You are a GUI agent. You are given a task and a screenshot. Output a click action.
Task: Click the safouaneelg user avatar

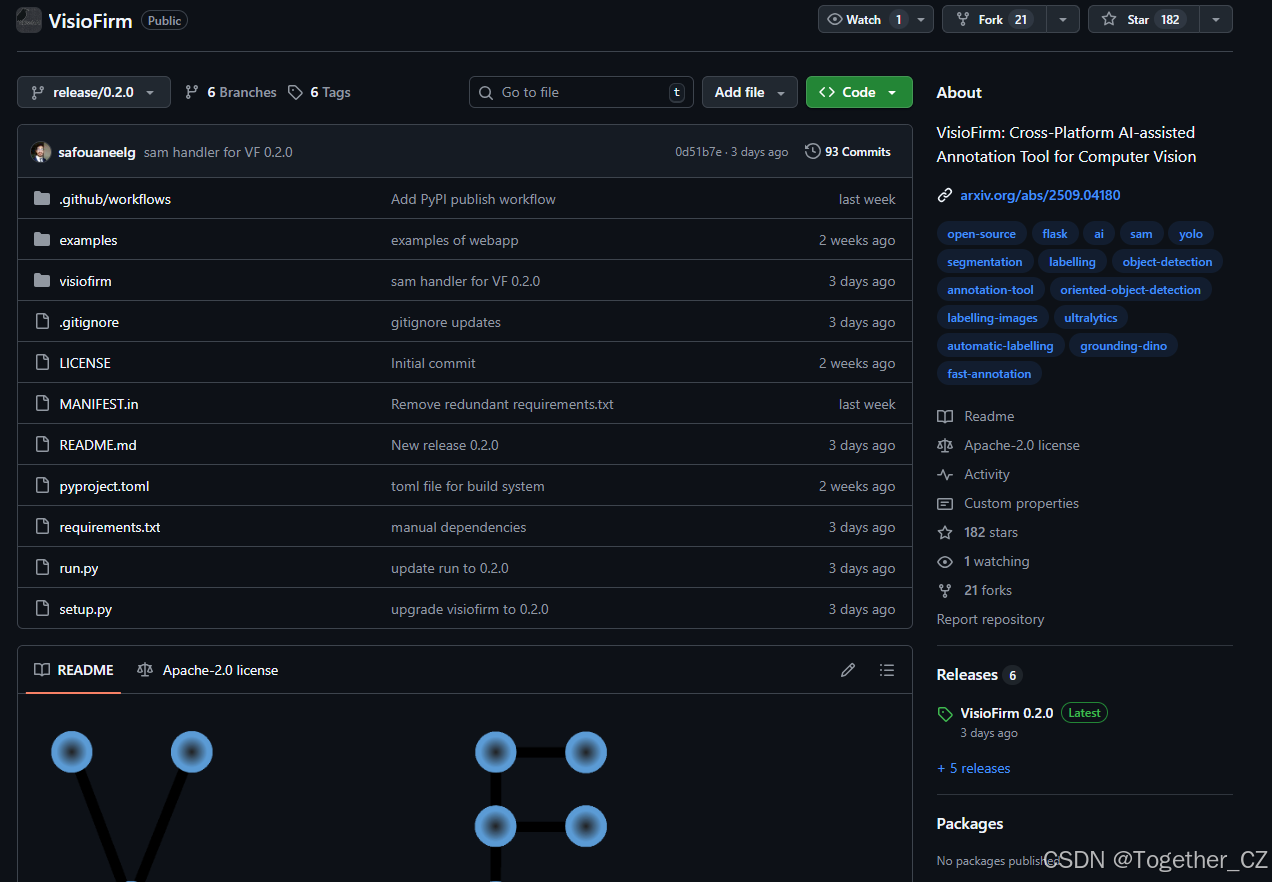tap(41, 152)
